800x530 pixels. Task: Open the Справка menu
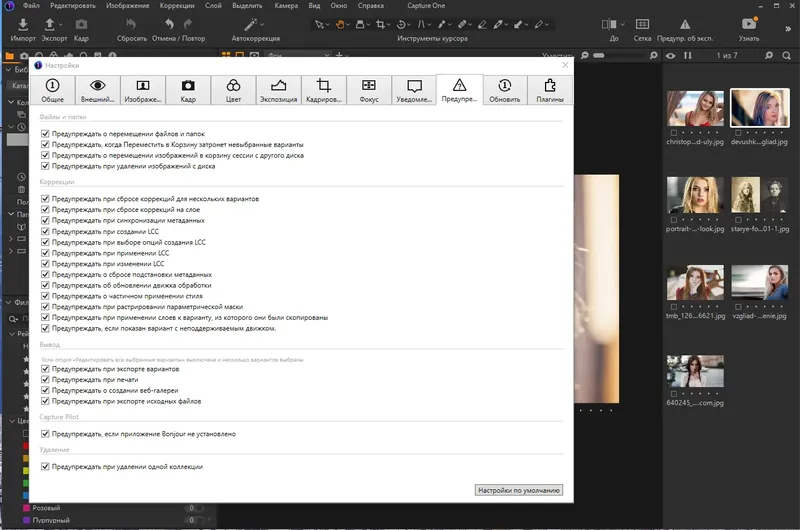pyautogui.click(x=371, y=6)
